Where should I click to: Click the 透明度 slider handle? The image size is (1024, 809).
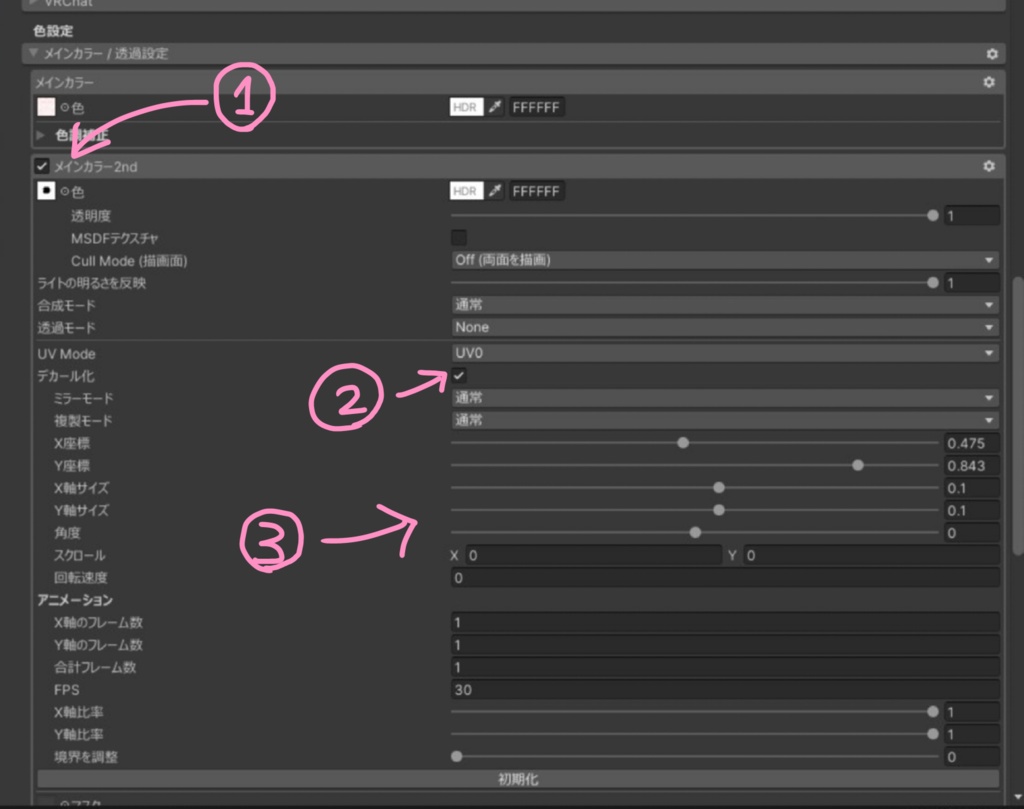pos(933,215)
